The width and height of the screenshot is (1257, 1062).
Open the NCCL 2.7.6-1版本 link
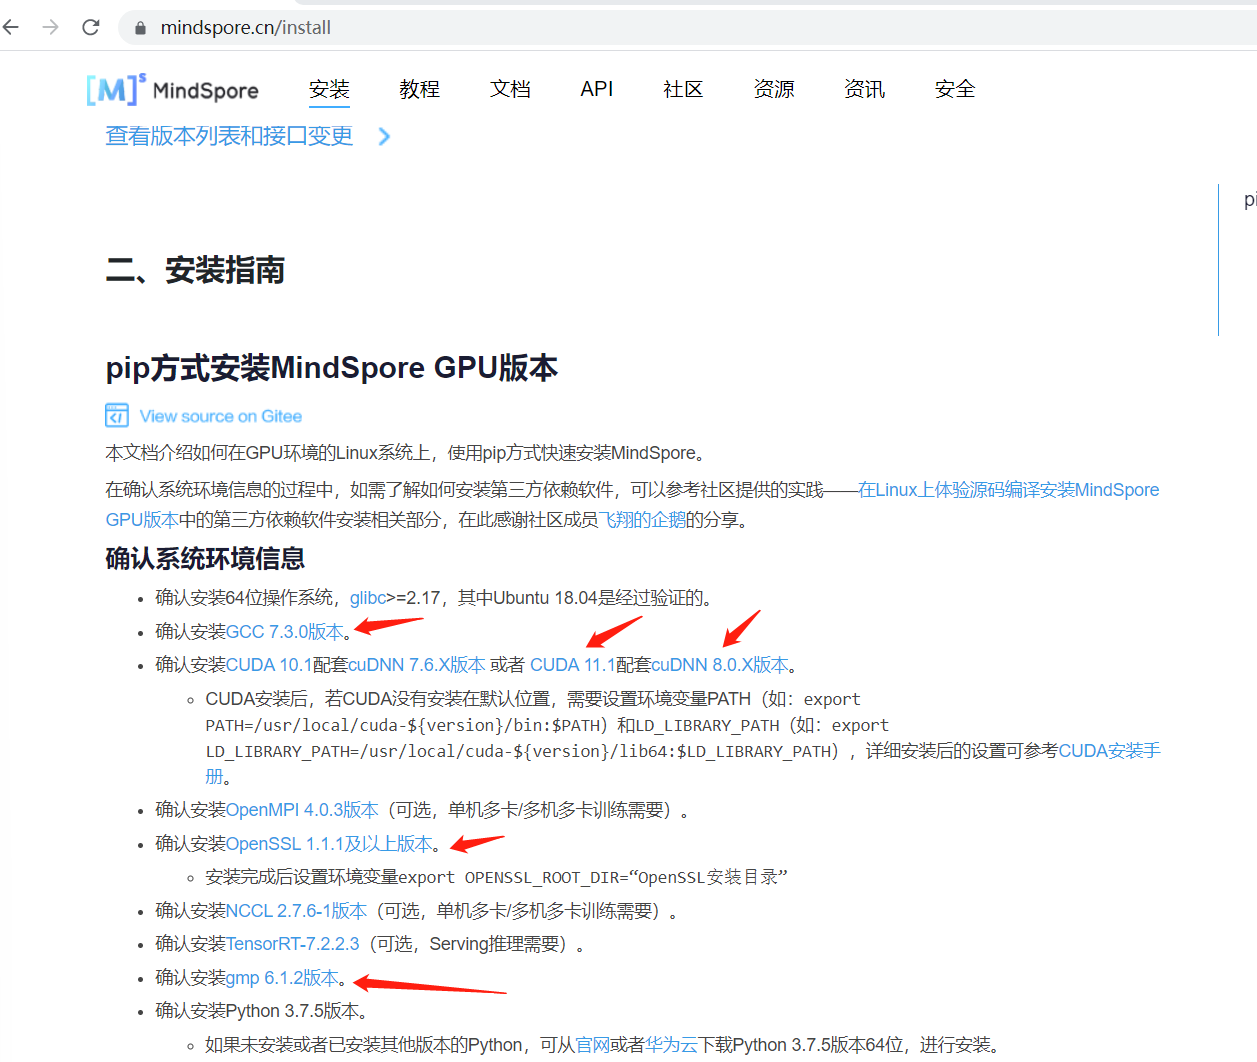pyautogui.click(x=296, y=911)
